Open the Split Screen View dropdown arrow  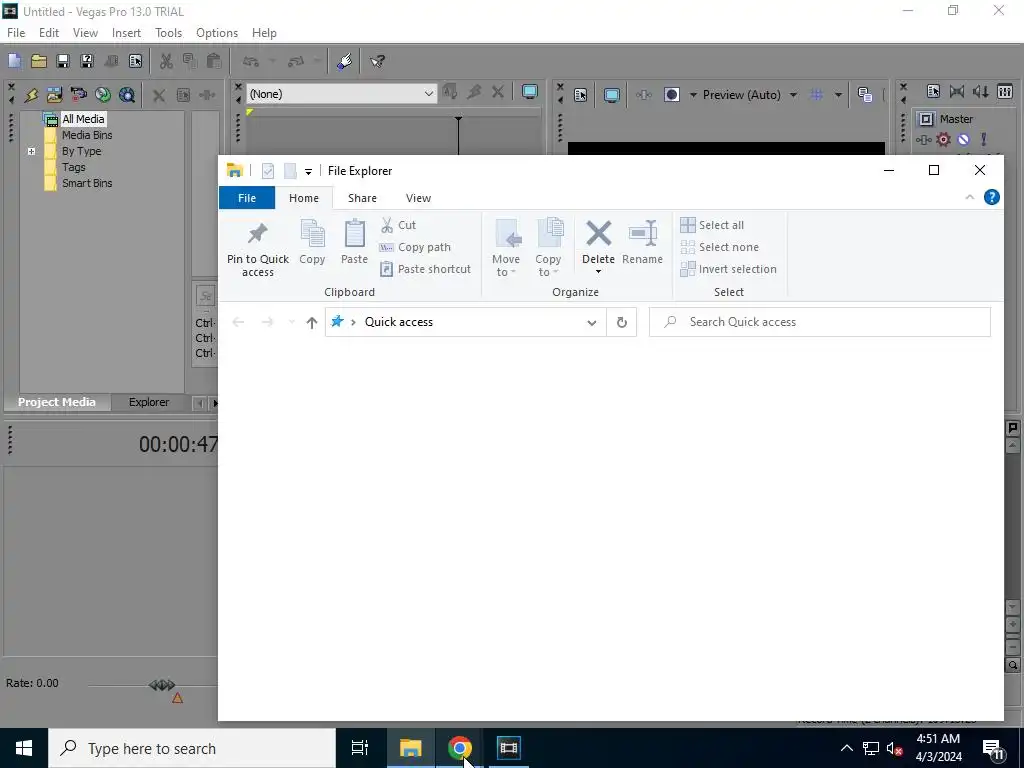coord(693,95)
